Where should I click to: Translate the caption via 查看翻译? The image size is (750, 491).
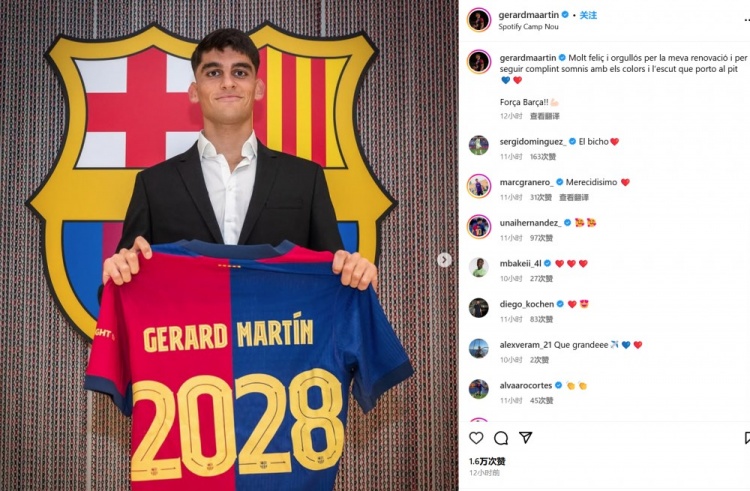(x=544, y=116)
